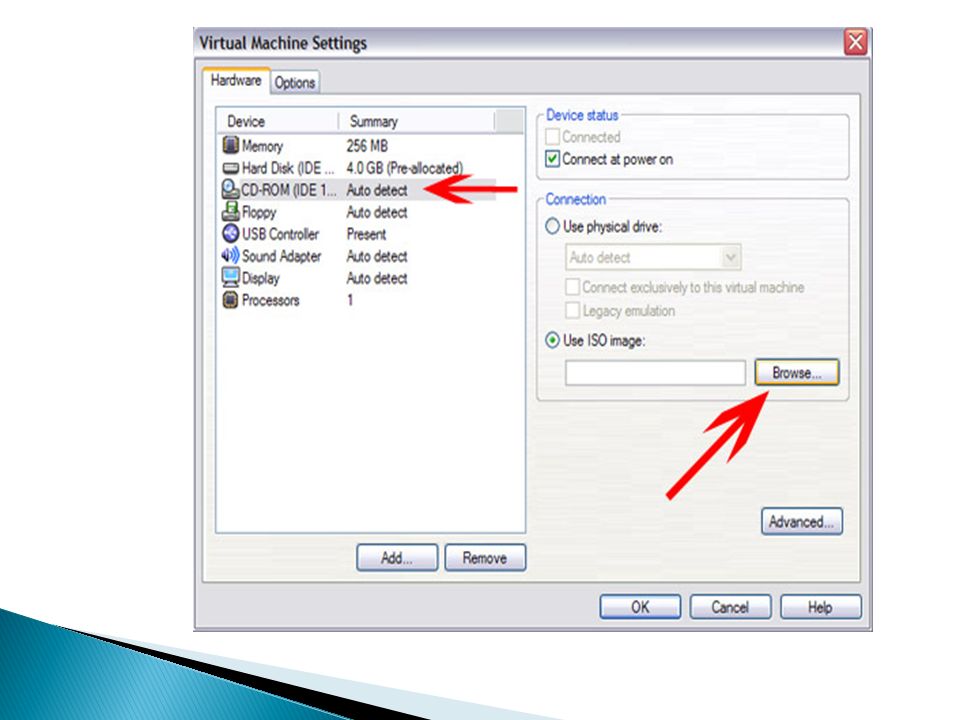The image size is (960, 720).
Task: Click the Hard Disk device icon
Action: click(x=230, y=168)
